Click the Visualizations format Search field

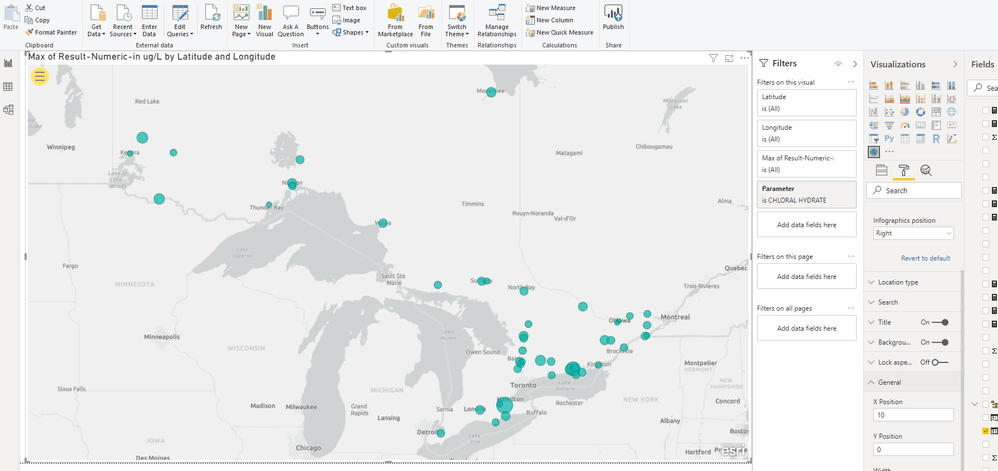click(913, 190)
